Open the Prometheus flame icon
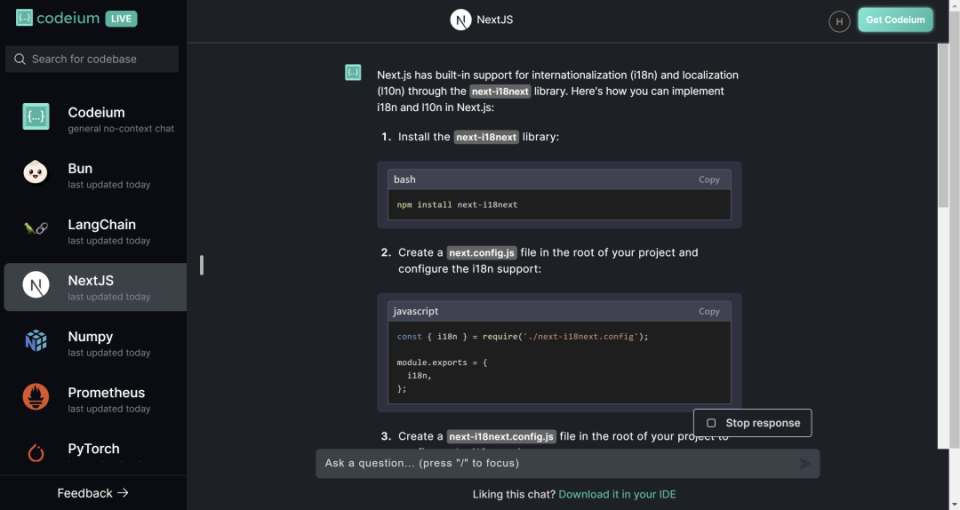Screen dimensions: 960x510 click(36, 397)
